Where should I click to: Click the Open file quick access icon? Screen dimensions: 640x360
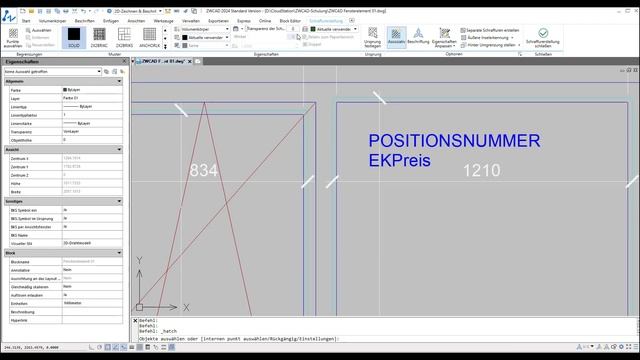point(31,11)
